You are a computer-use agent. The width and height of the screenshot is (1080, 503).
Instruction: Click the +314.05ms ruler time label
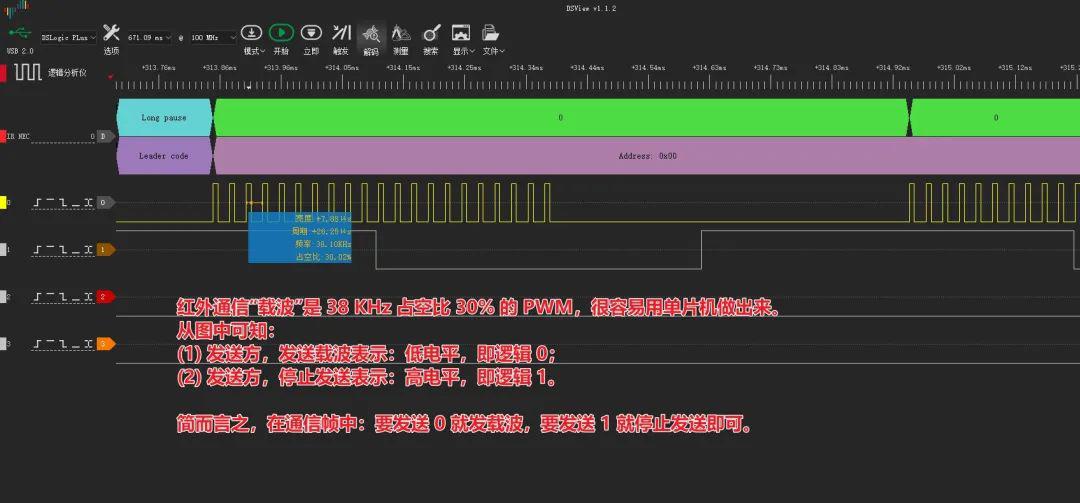342,68
